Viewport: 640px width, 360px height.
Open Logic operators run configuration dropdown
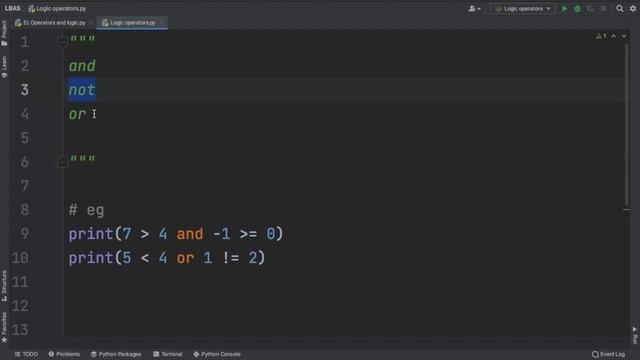522,9
